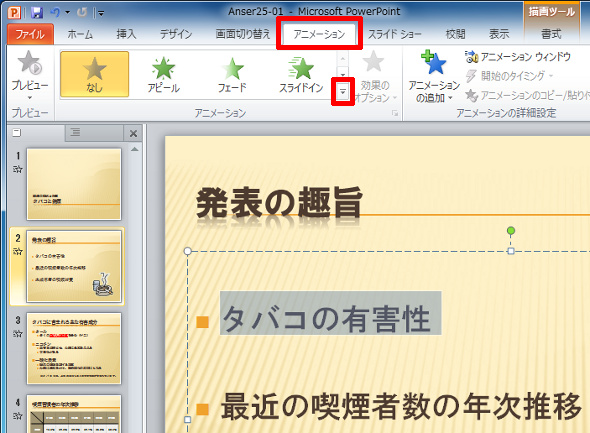Image resolution: width=590 pixels, height=433 pixels.
Task: Open the undo history dropdown arrow
Action: click(x=67, y=12)
